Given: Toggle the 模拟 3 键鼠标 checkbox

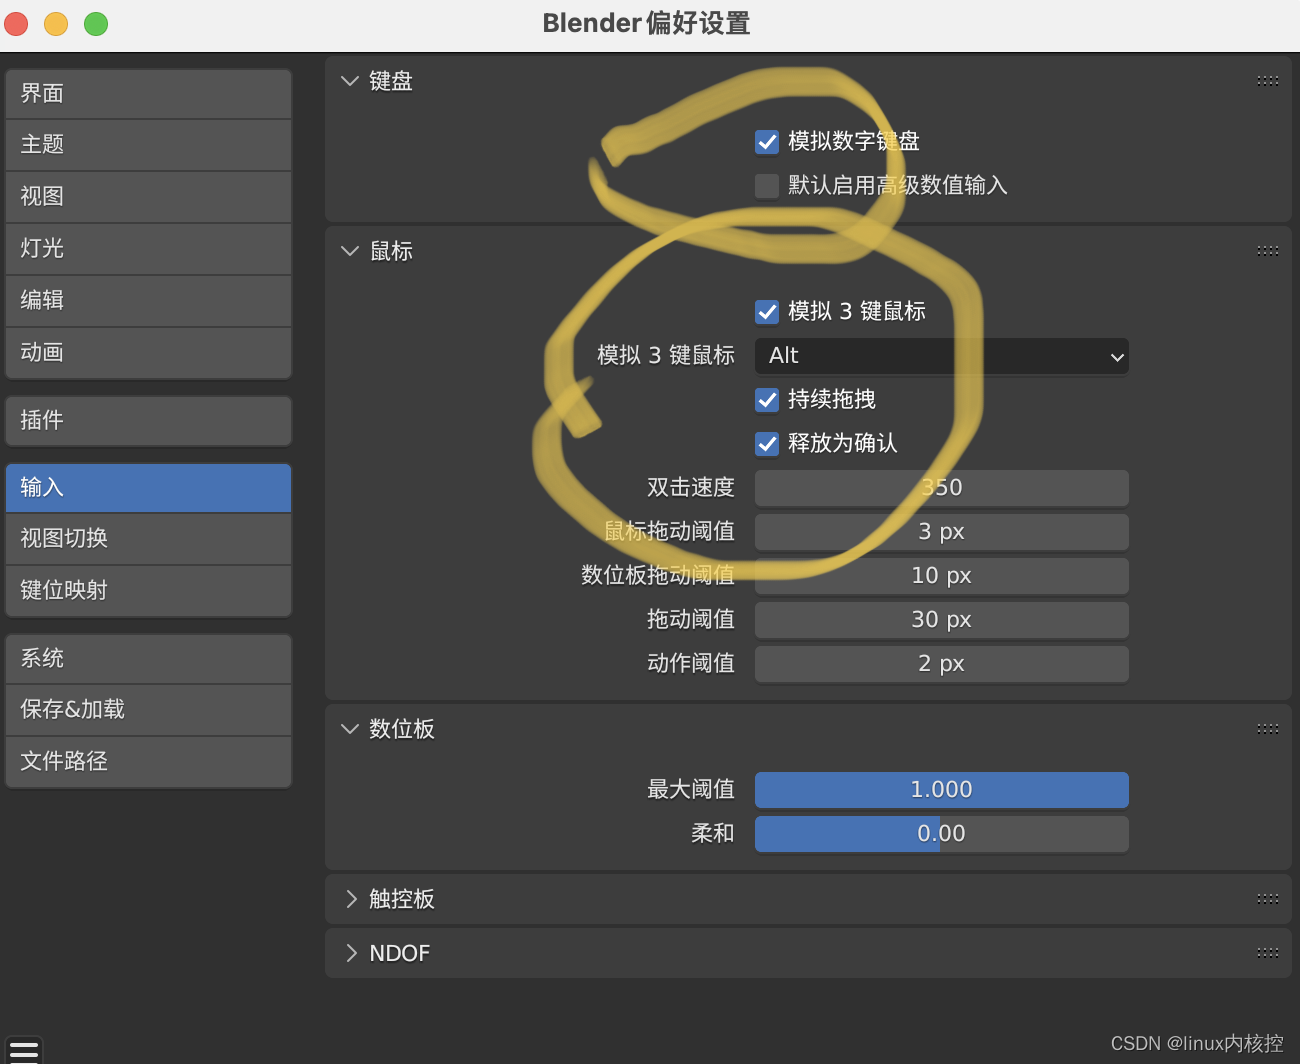Looking at the screenshot, I should [x=767, y=312].
